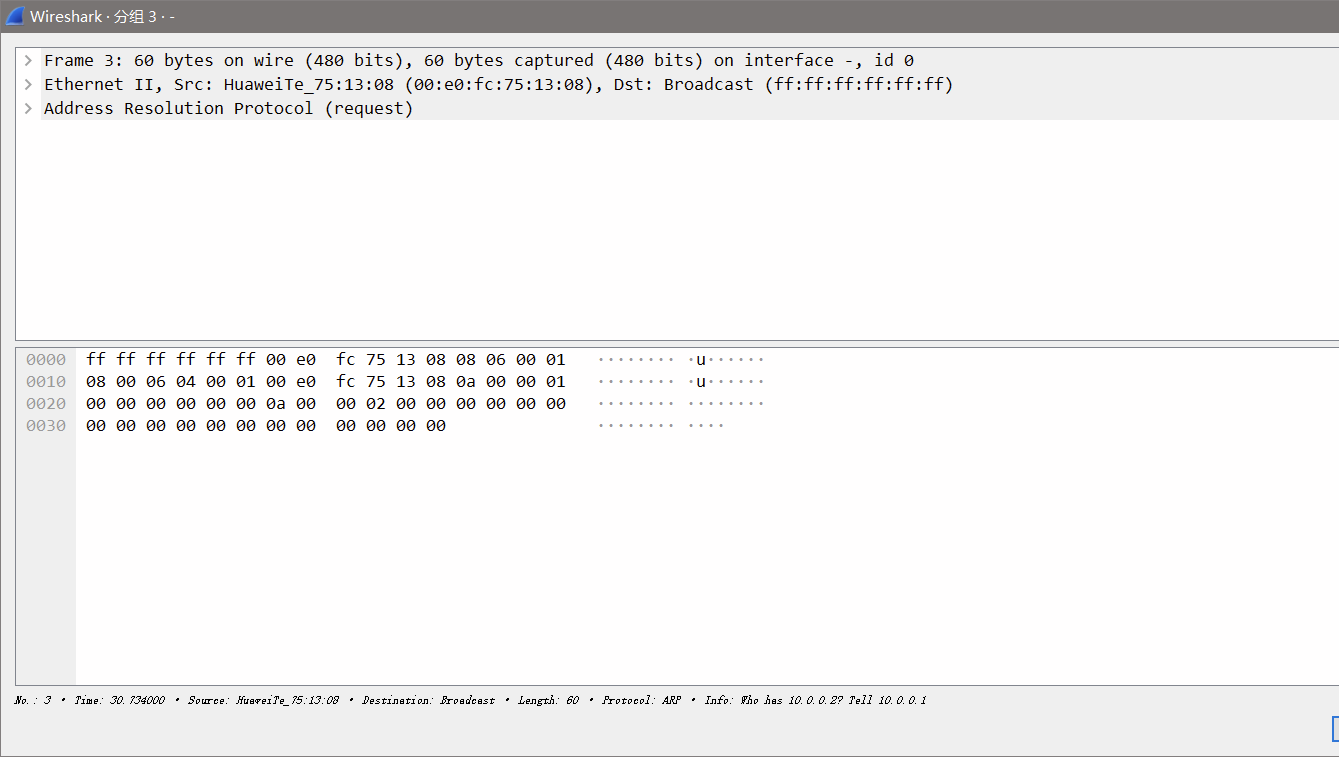This screenshot has width=1339, height=757.
Task: Click 'No.: 3' in status line
Action: tap(33, 700)
